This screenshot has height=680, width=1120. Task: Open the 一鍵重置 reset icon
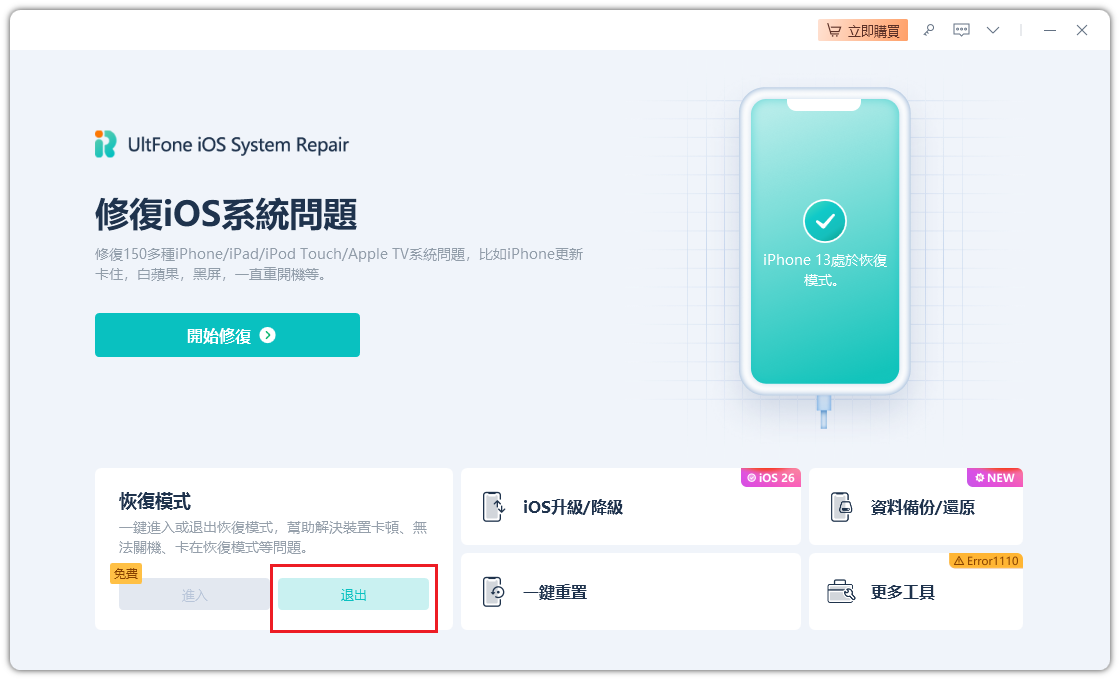tap(494, 591)
